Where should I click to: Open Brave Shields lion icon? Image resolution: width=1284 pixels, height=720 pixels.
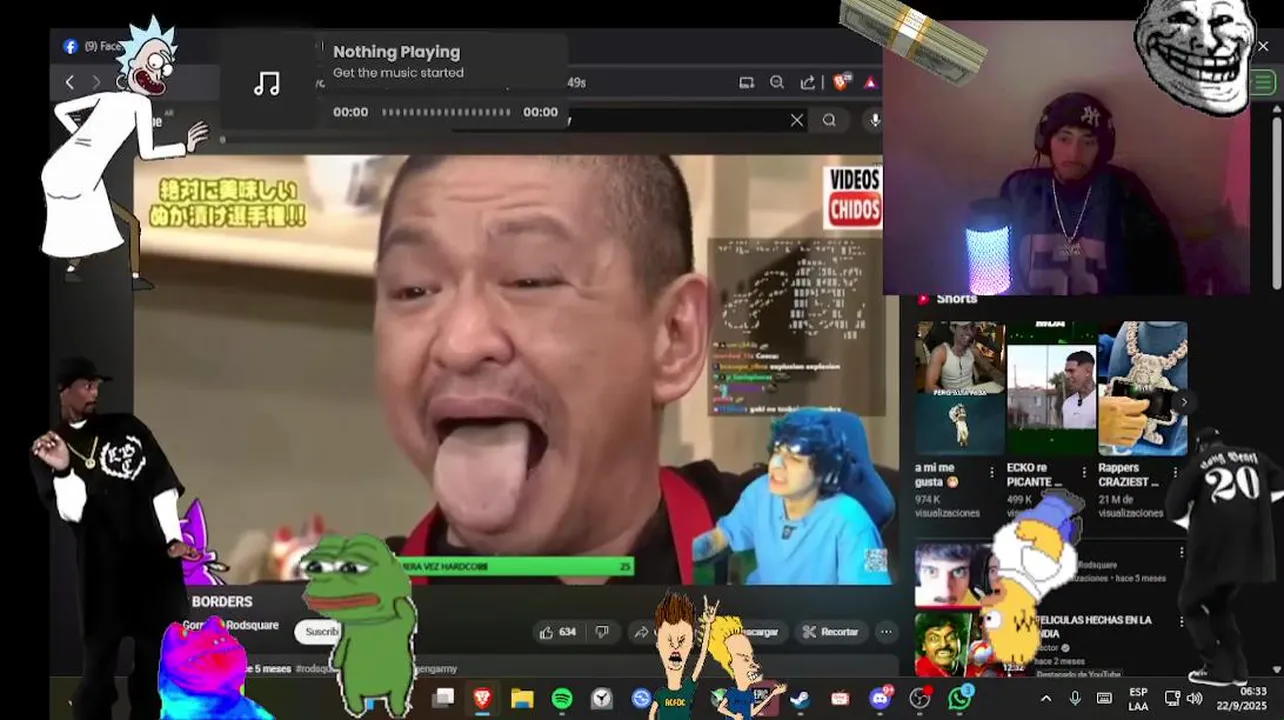tap(840, 83)
